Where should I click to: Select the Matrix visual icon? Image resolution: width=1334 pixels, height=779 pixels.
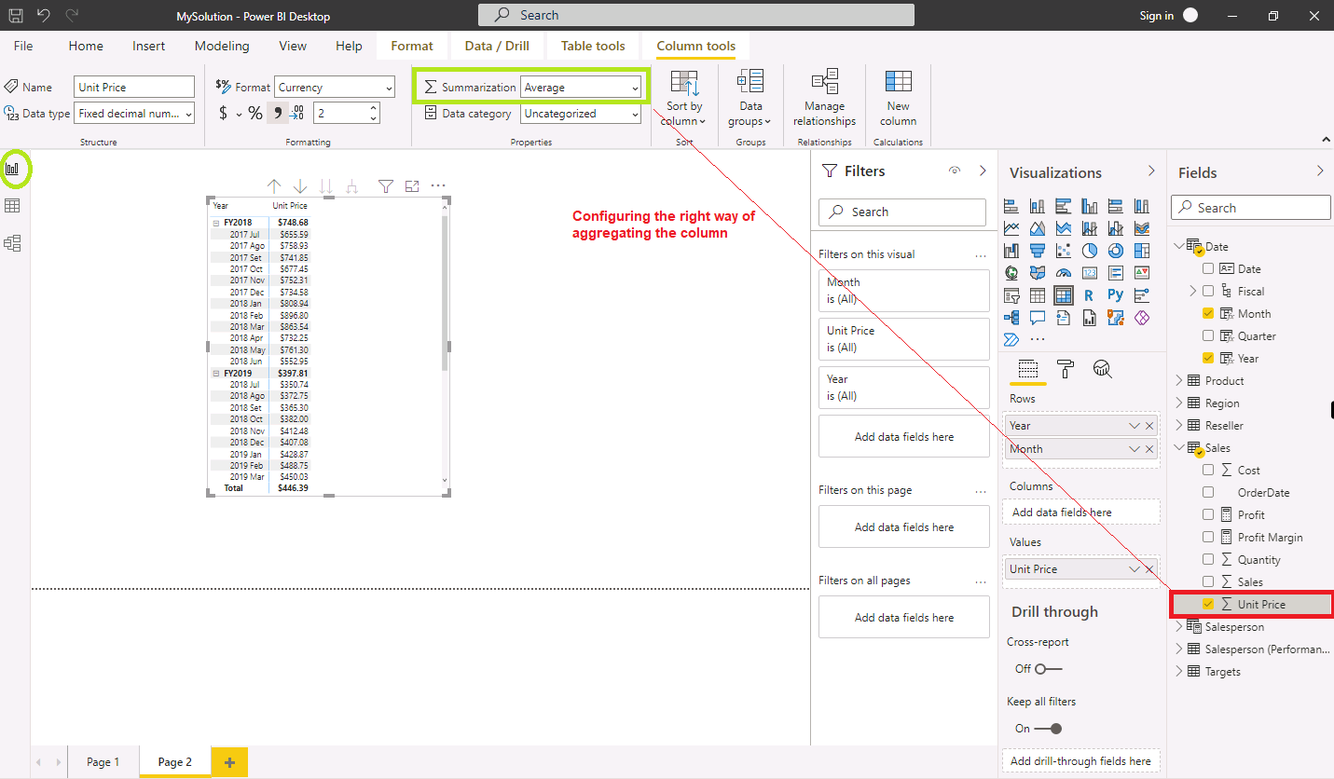pyautogui.click(x=1064, y=295)
